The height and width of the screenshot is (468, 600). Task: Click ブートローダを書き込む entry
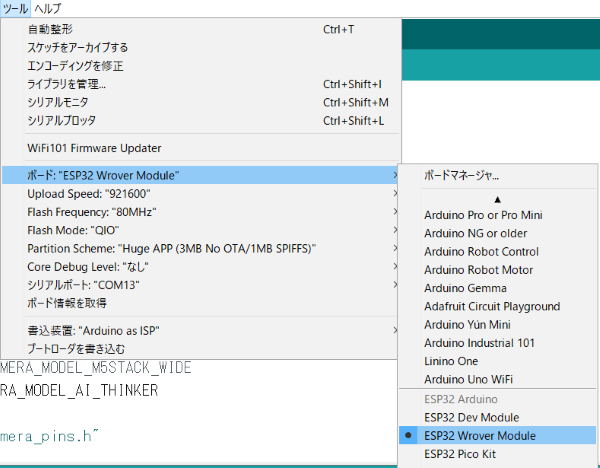(76, 349)
